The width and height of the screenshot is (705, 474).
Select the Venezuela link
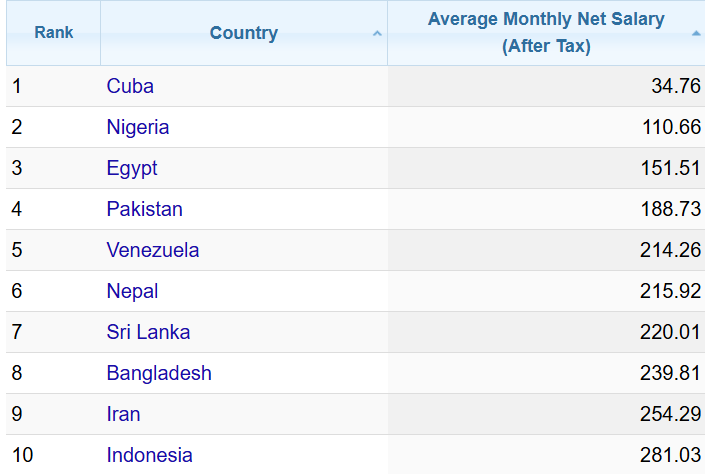click(x=153, y=250)
